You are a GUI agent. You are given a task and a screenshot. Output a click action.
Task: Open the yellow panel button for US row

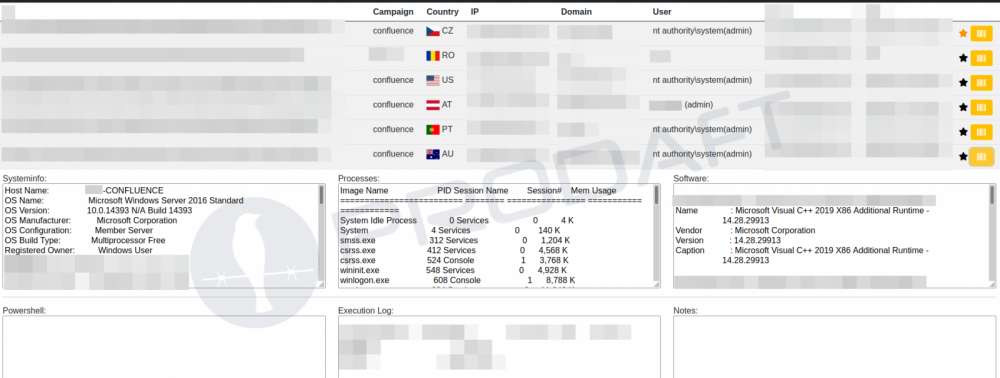(x=981, y=82)
